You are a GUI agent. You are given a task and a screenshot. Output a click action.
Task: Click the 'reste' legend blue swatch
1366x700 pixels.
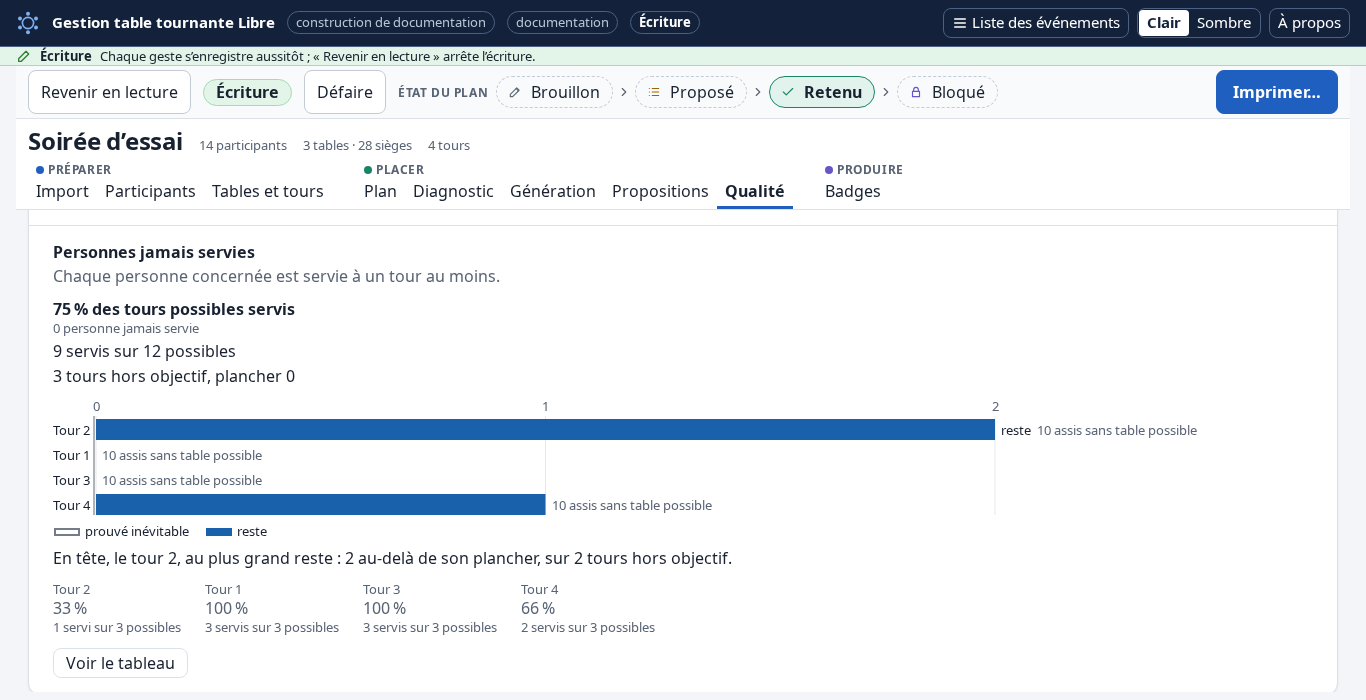pyautogui.click(x=219, y=532)
